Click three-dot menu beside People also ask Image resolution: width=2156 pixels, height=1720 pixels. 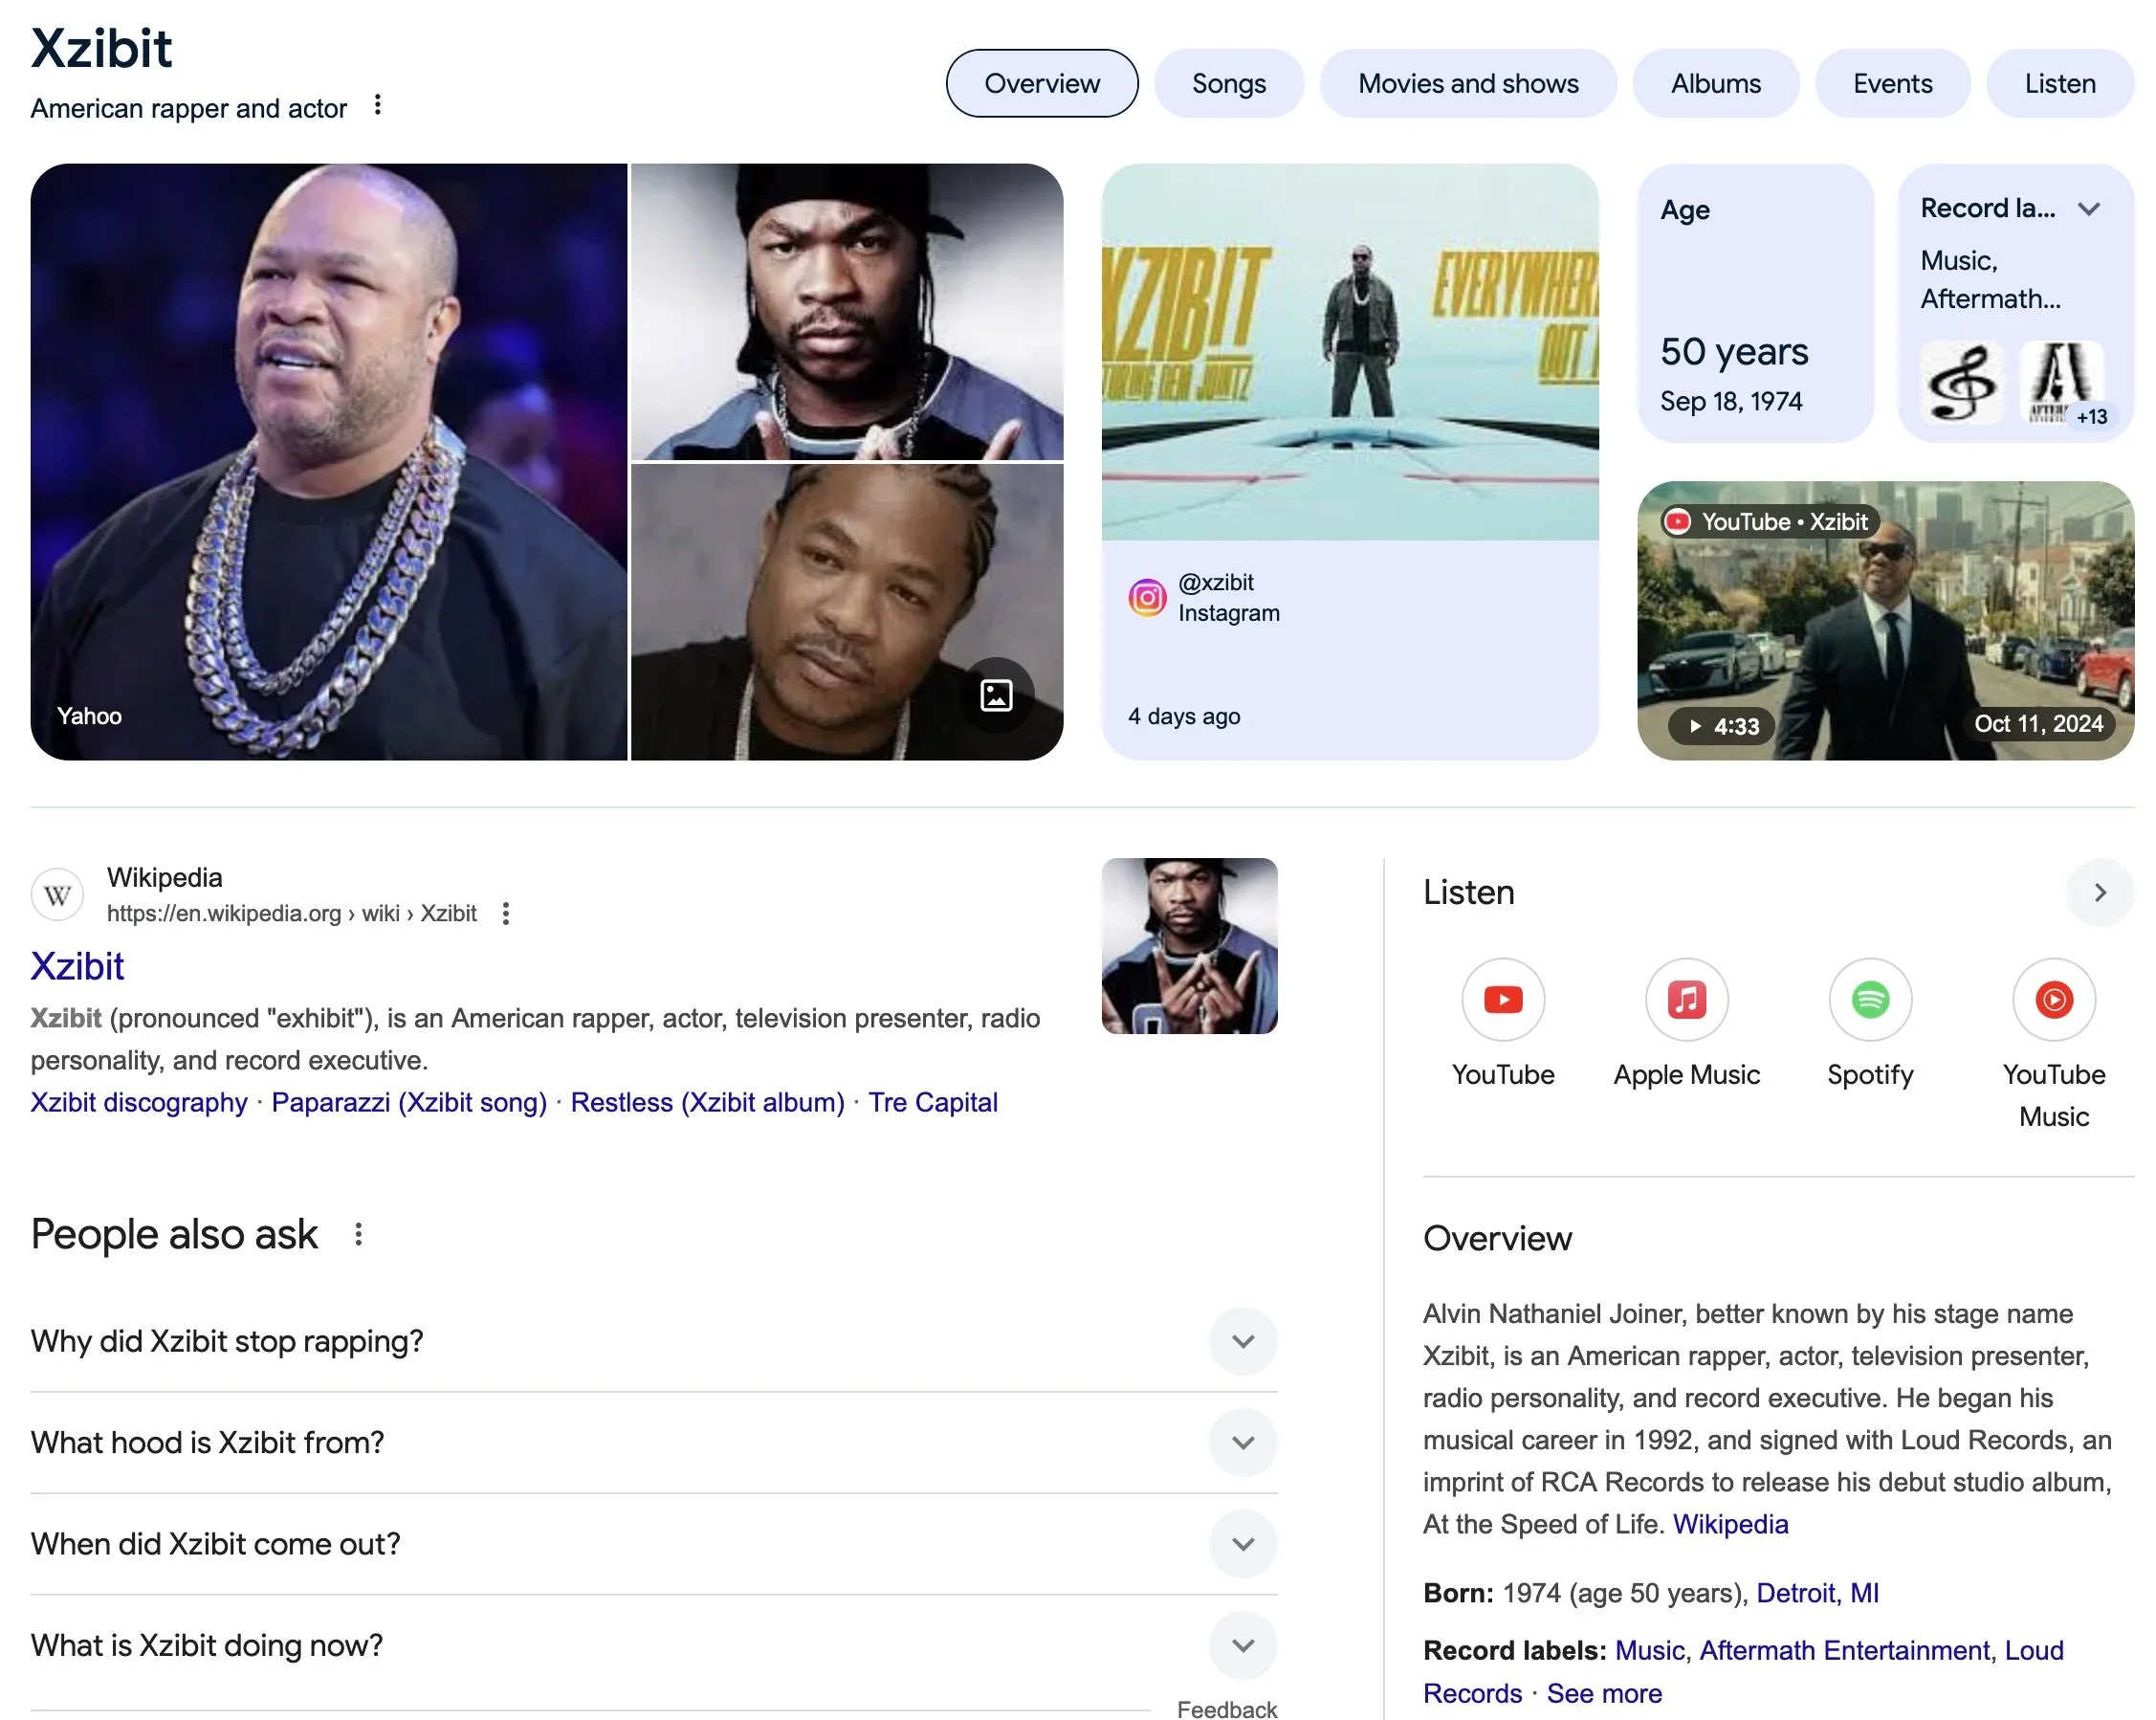(358, 1234)
